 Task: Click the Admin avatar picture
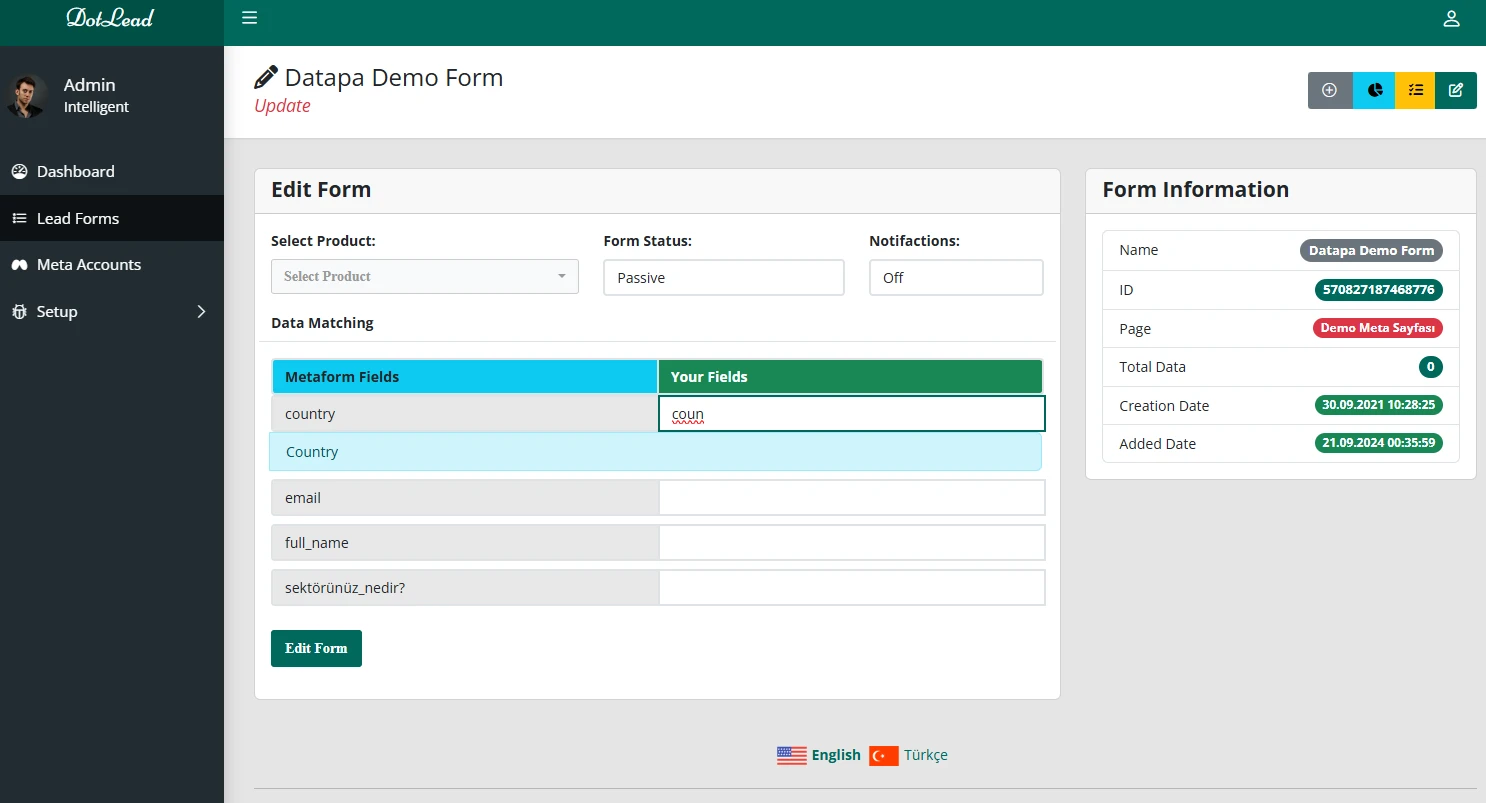27,96
